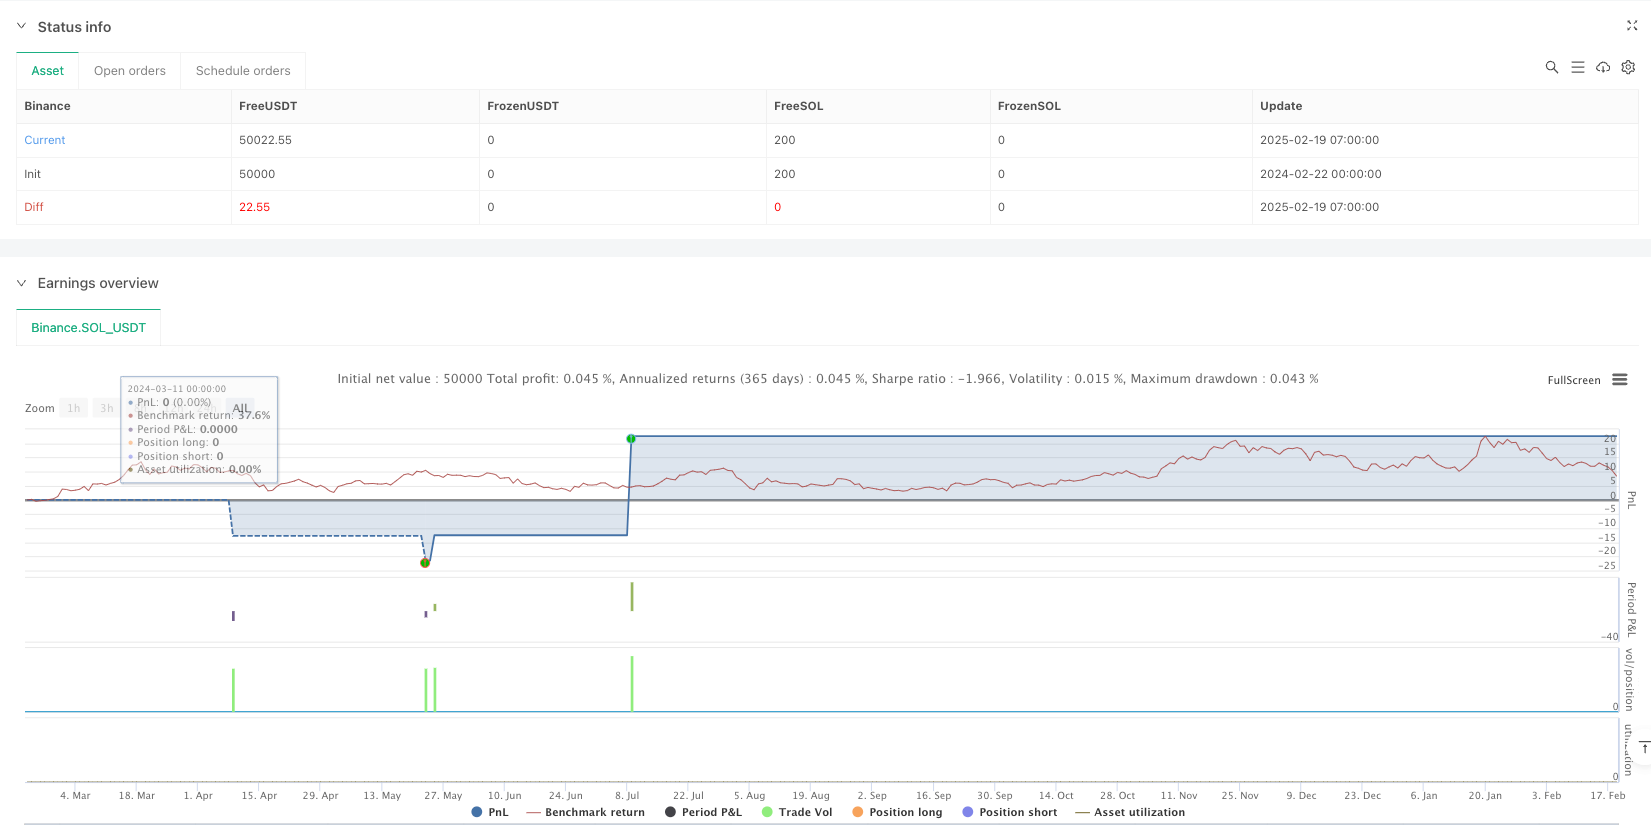Click the 8. Jul x-axis label
1651x825 pixels.
pos(627,796)
